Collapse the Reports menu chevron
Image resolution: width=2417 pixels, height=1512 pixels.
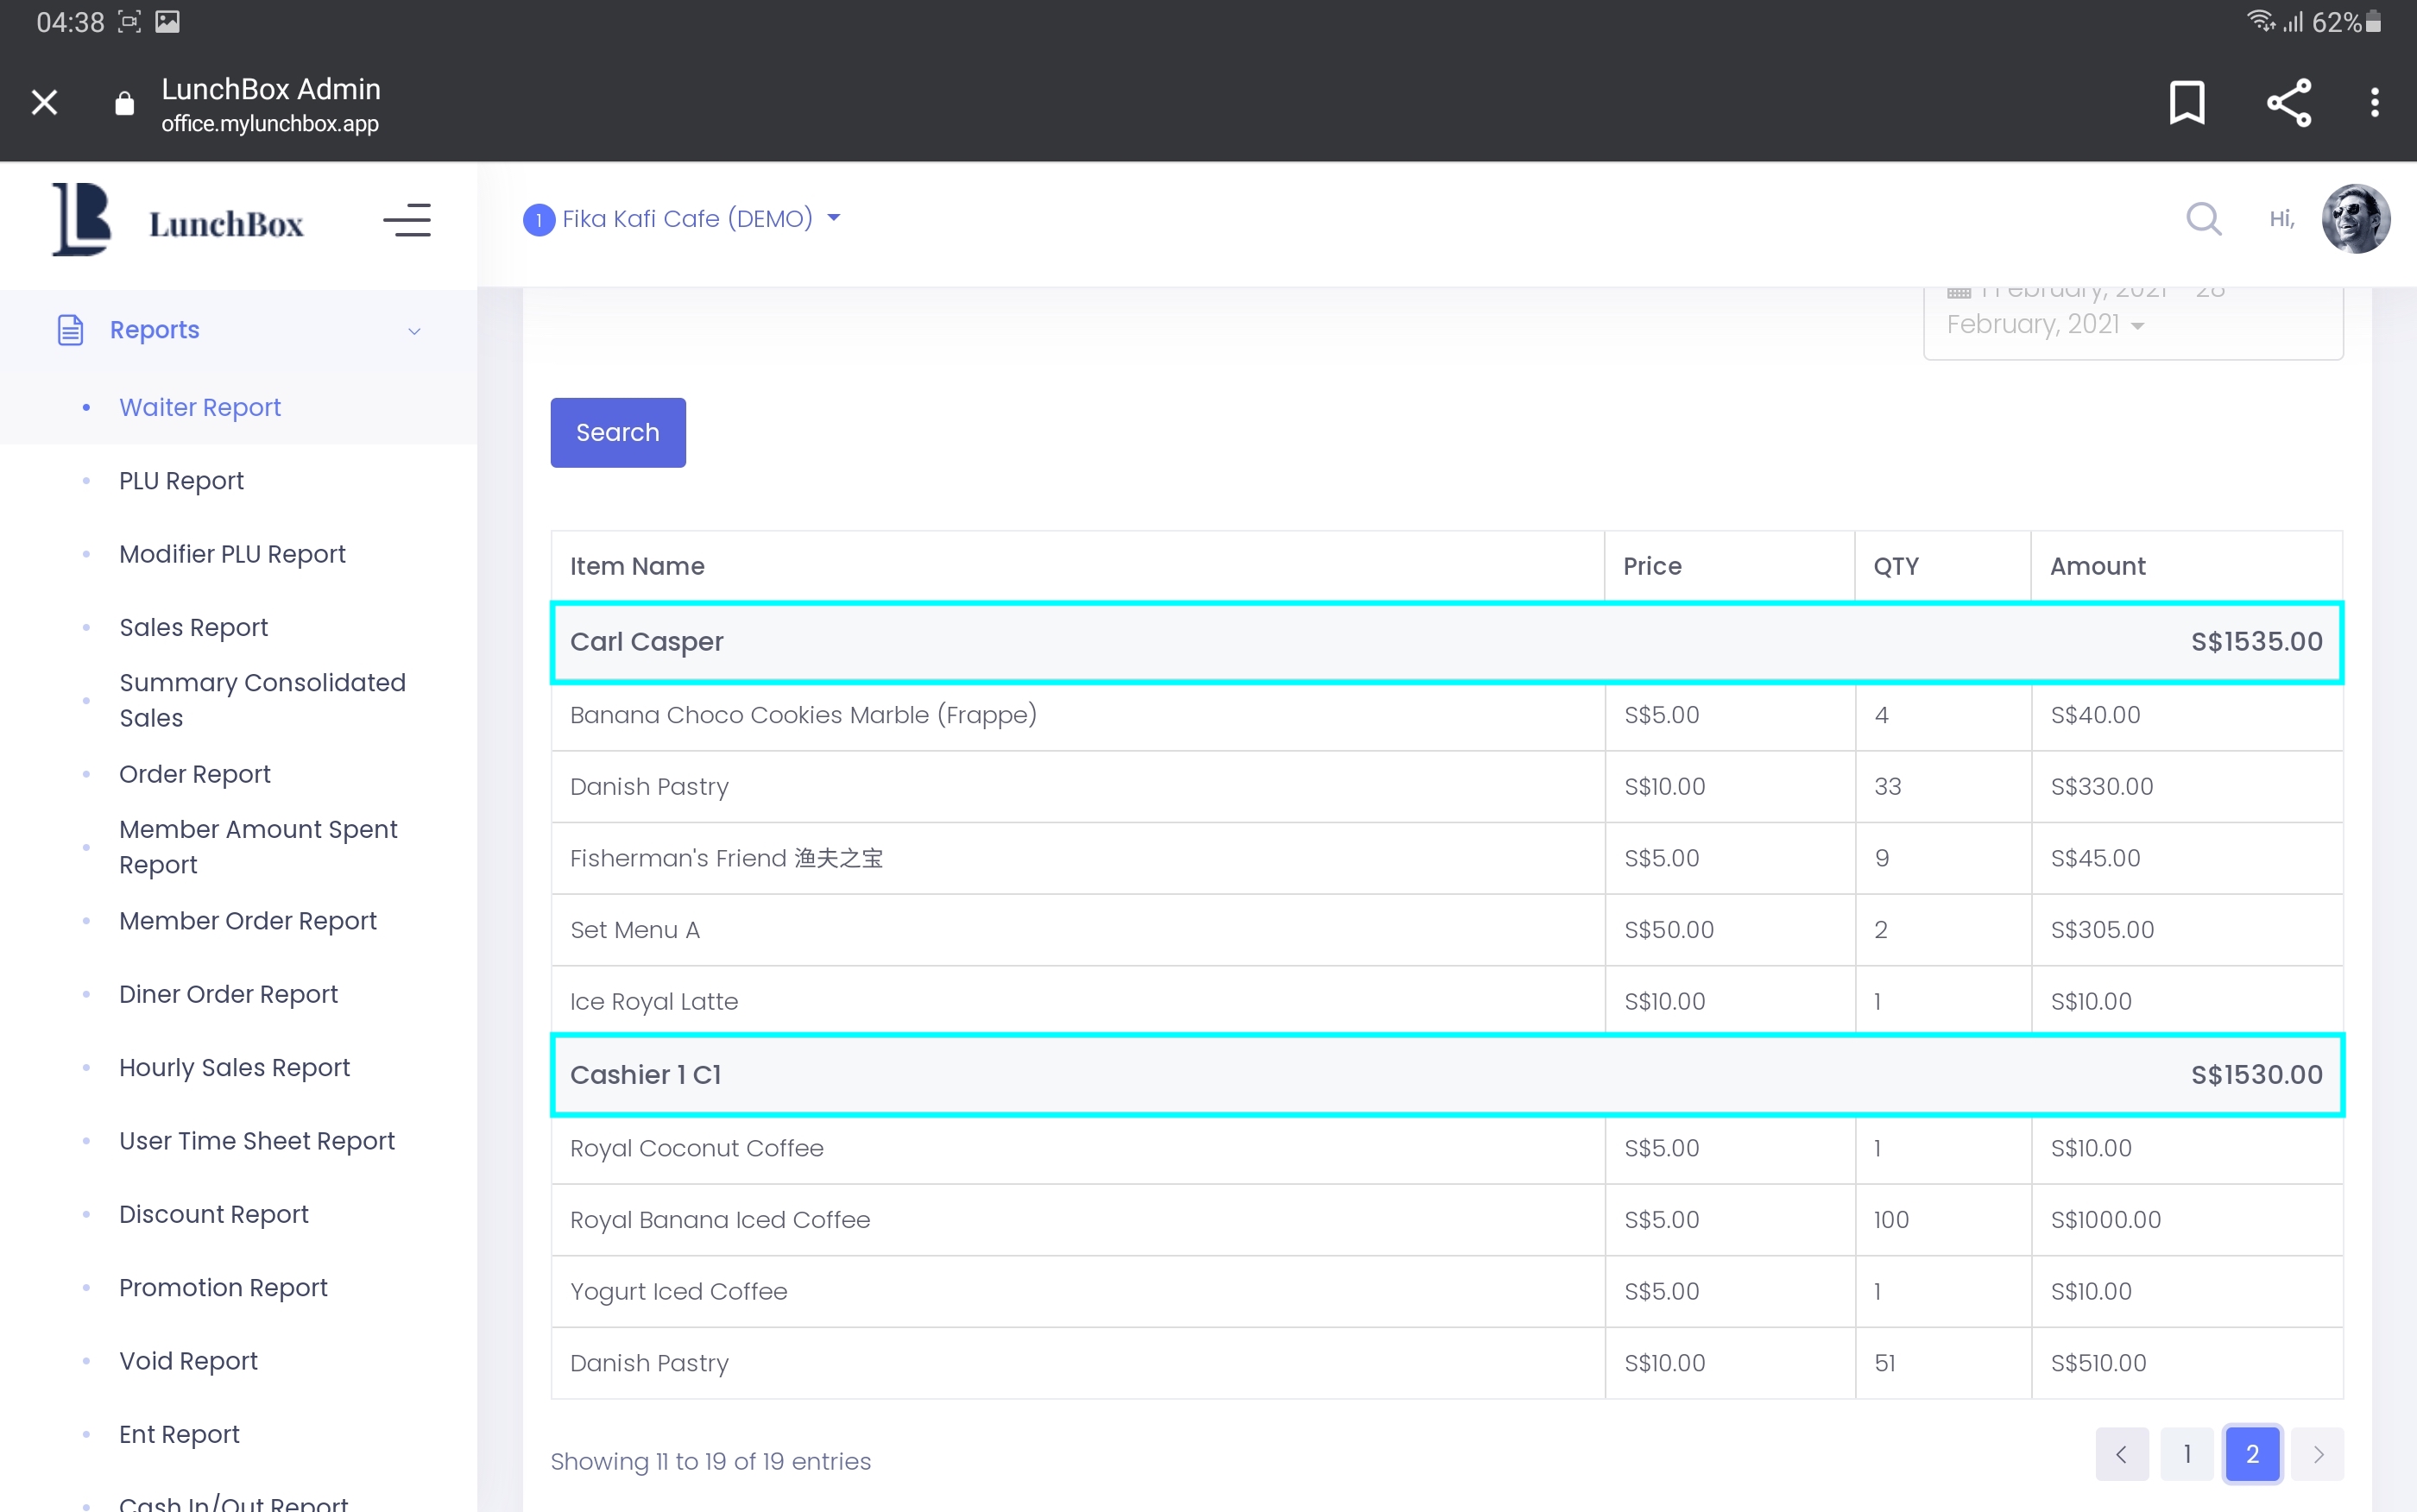pos(414,331)
